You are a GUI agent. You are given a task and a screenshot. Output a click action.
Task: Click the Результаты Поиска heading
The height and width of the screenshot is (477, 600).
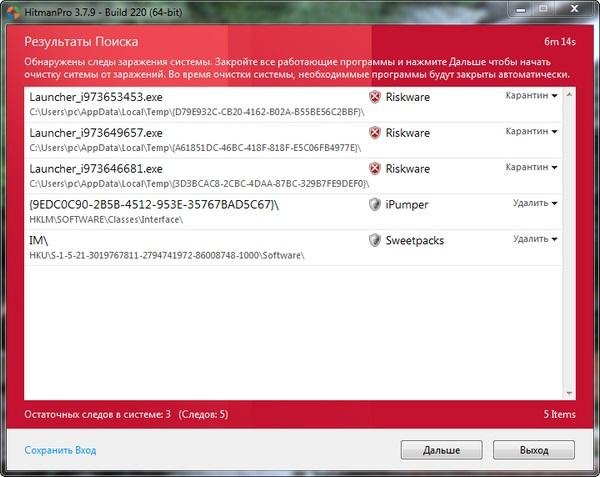[x=81, y=42]
